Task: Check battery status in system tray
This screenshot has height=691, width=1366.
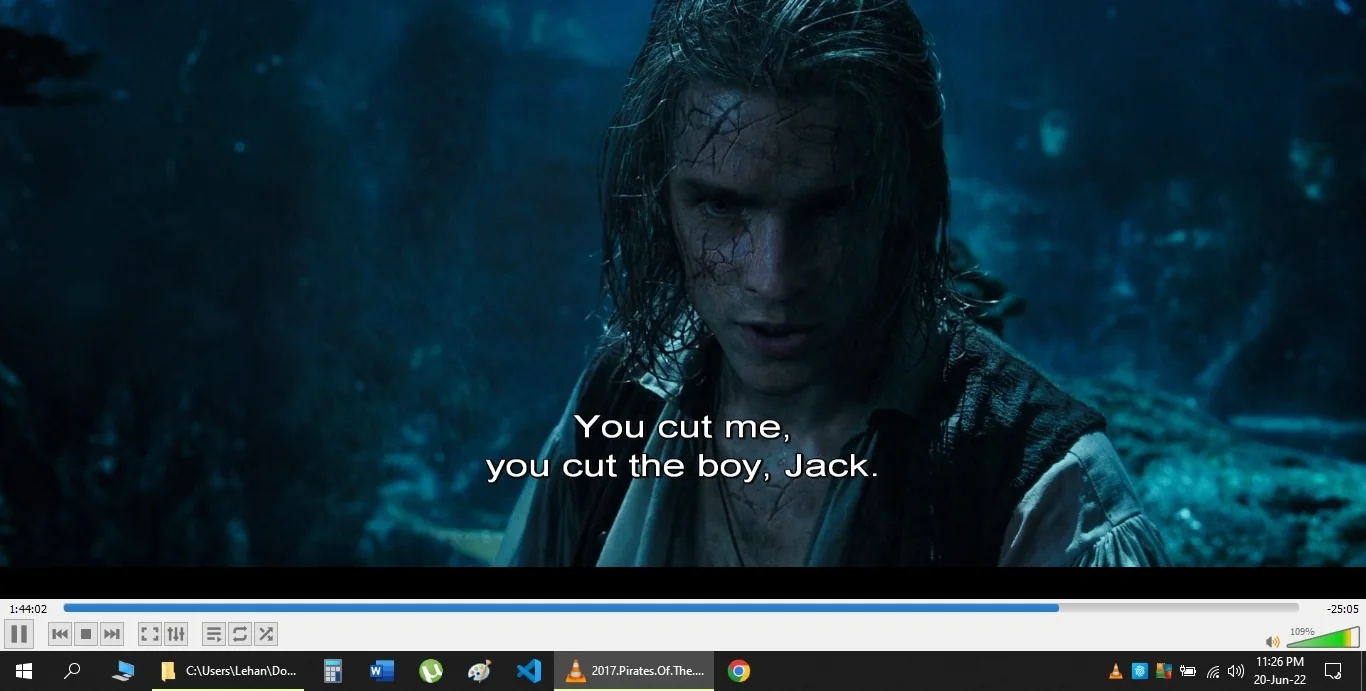Action: click(1188, 671)
